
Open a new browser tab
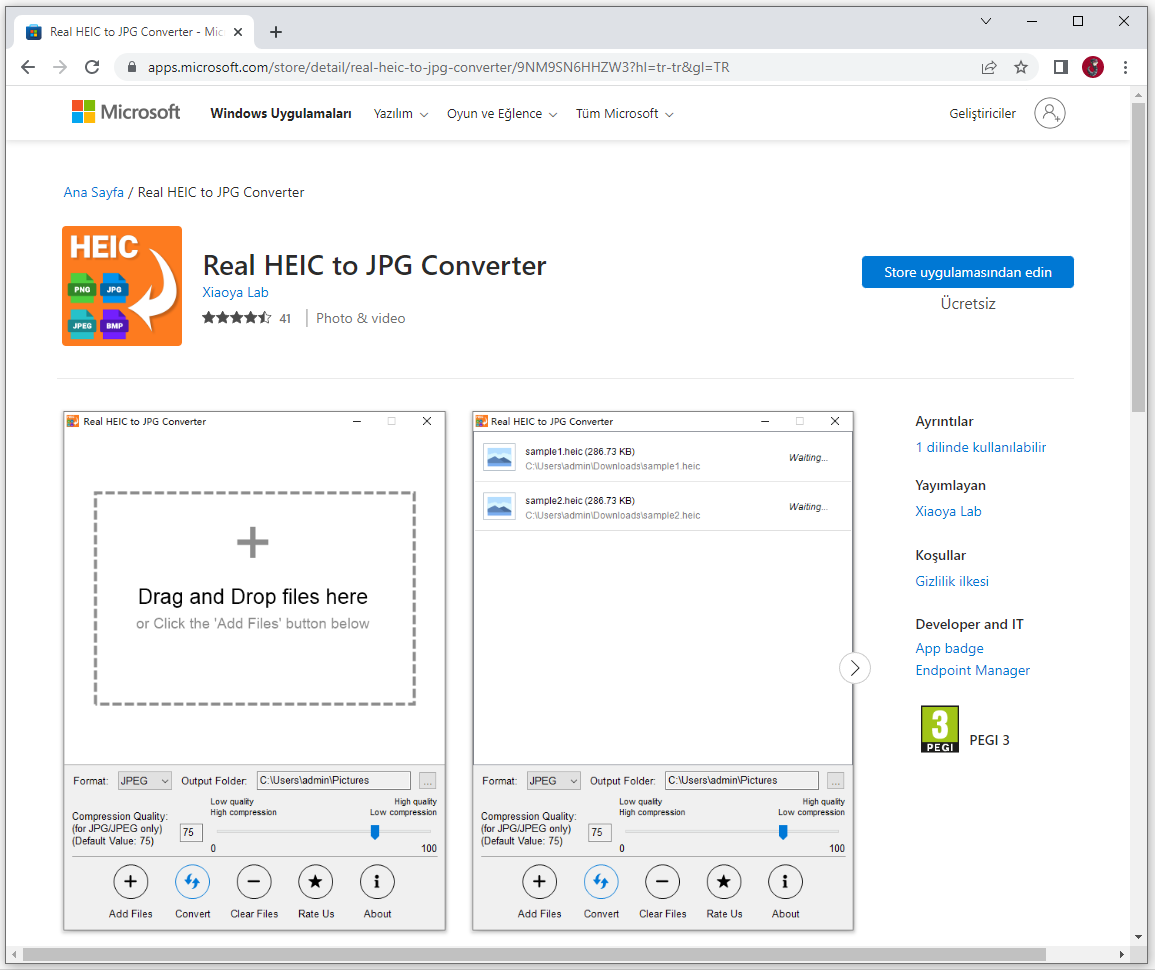coord(276,32)
